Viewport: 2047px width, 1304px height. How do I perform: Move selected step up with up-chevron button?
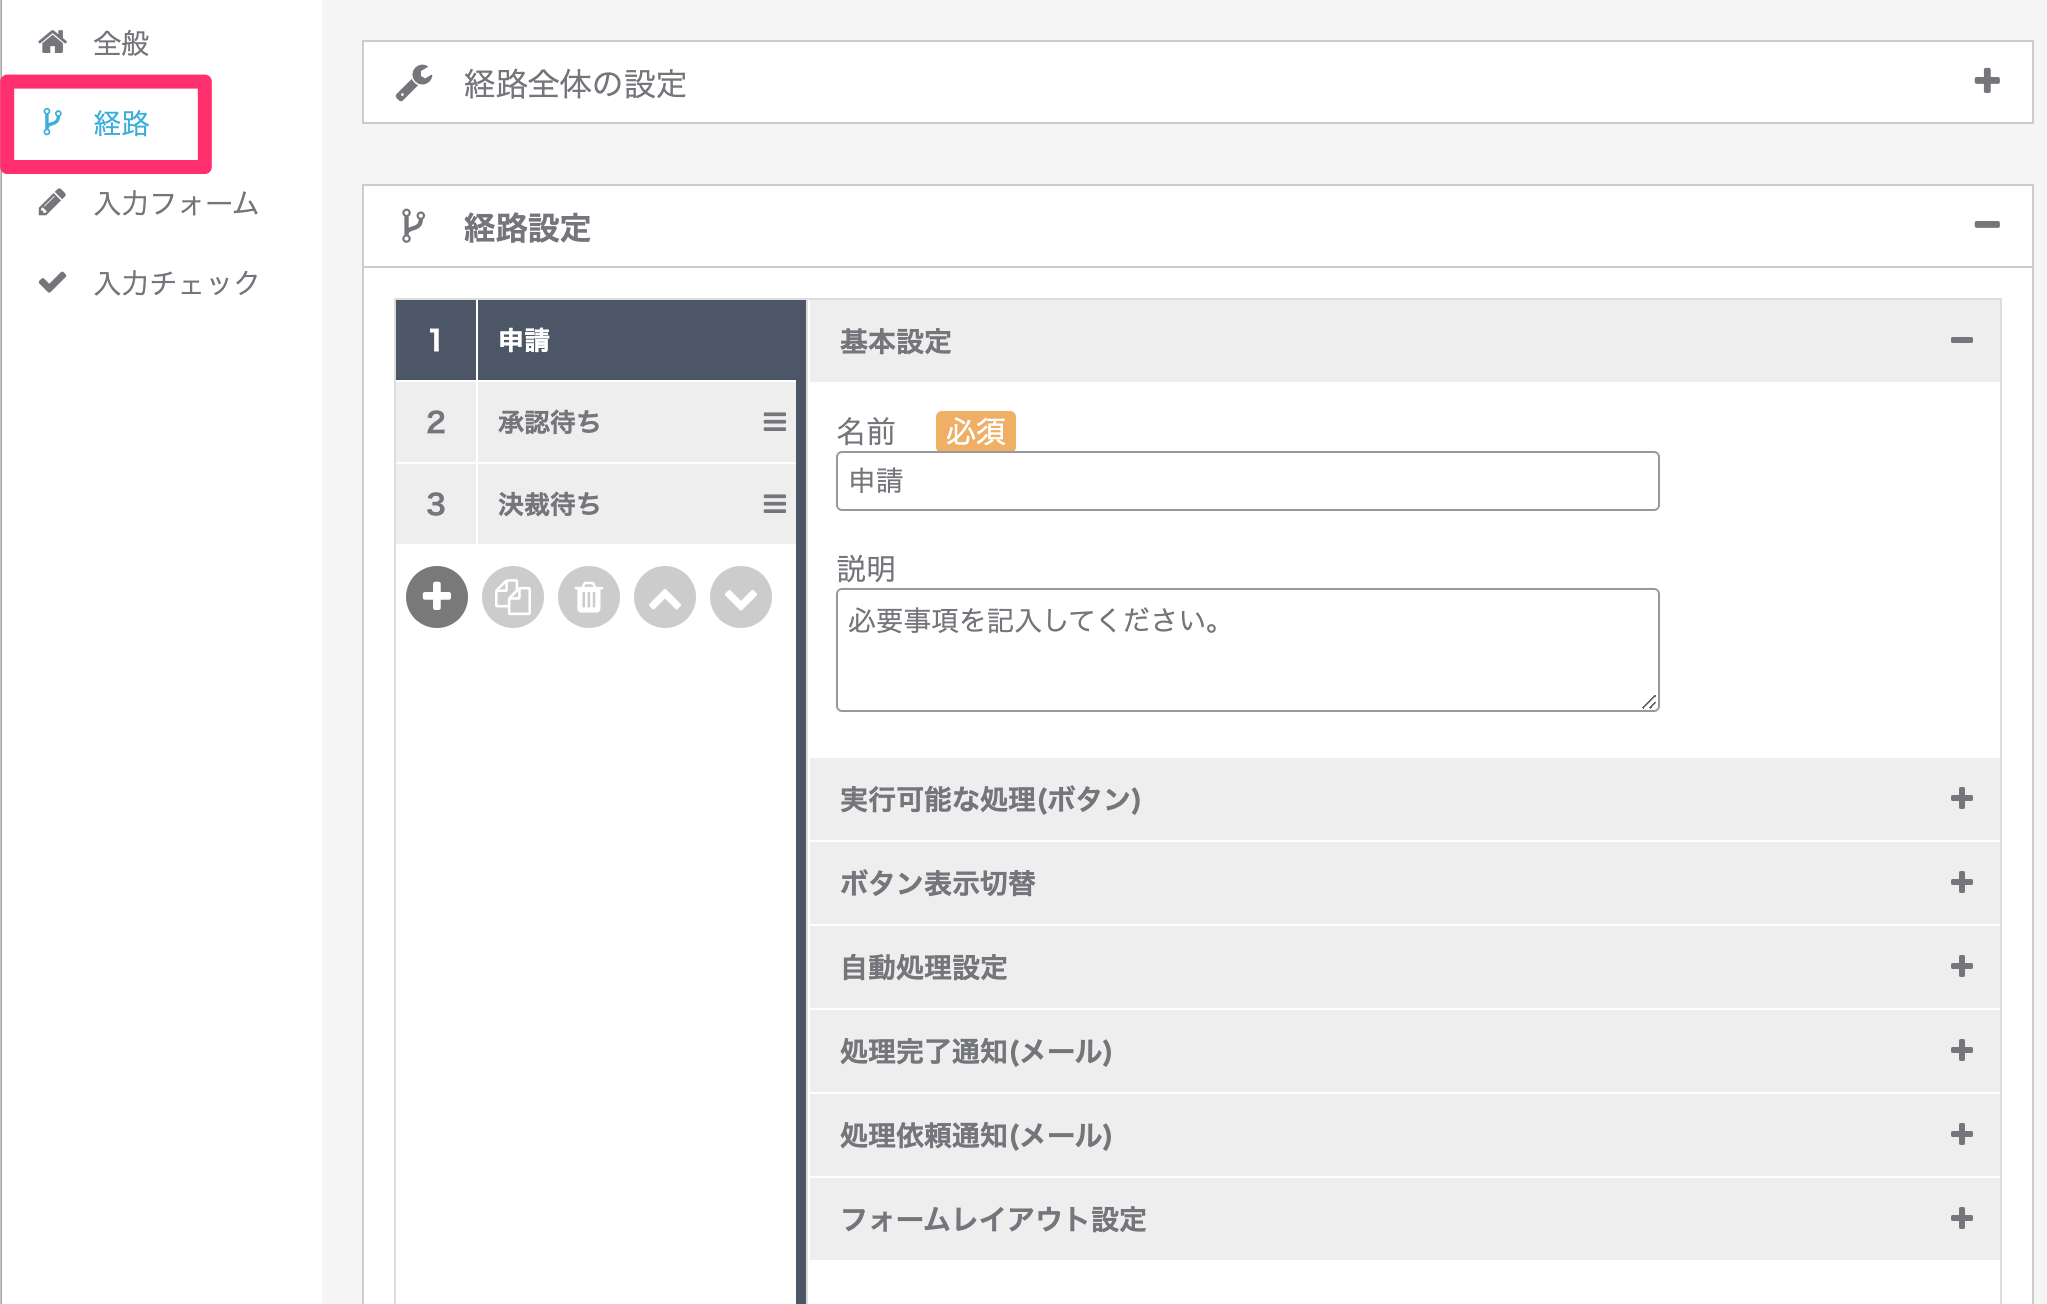[665, 597]
